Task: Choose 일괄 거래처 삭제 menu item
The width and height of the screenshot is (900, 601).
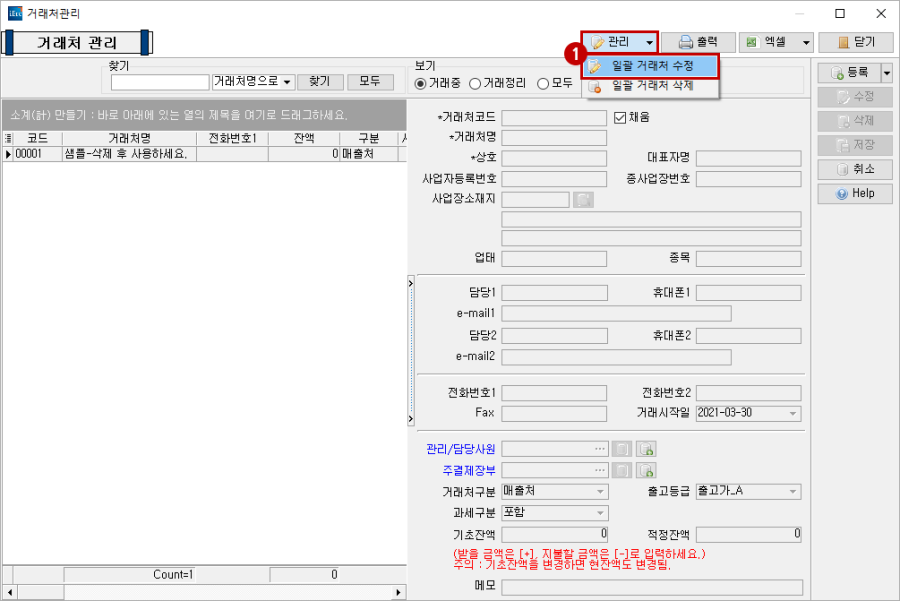Action: [652, 87]
